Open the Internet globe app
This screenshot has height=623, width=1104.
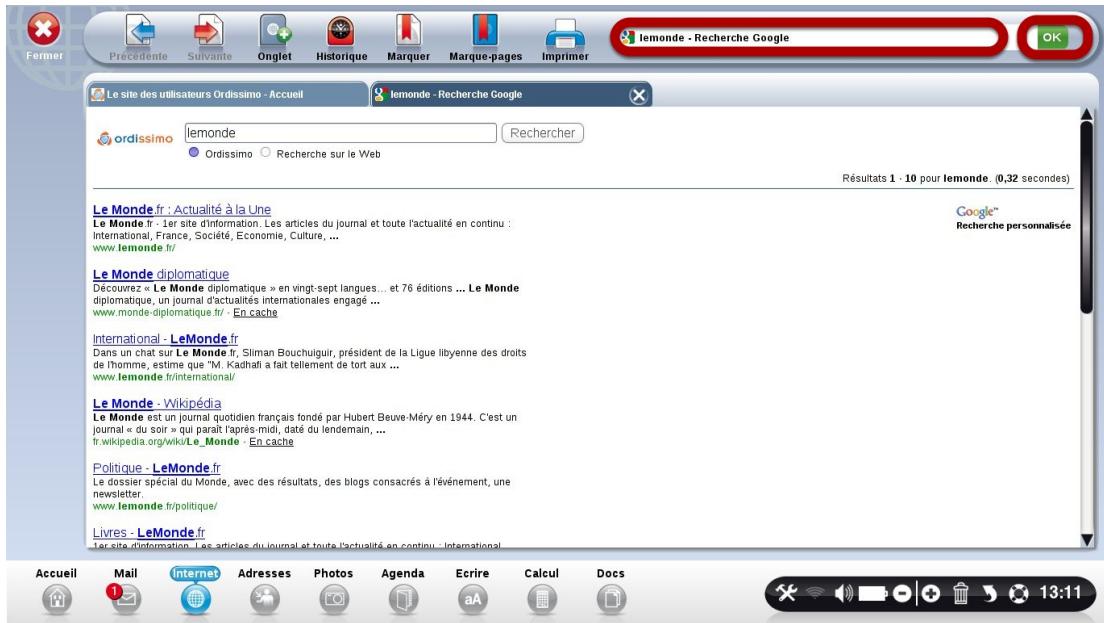(x=195, y=598)
